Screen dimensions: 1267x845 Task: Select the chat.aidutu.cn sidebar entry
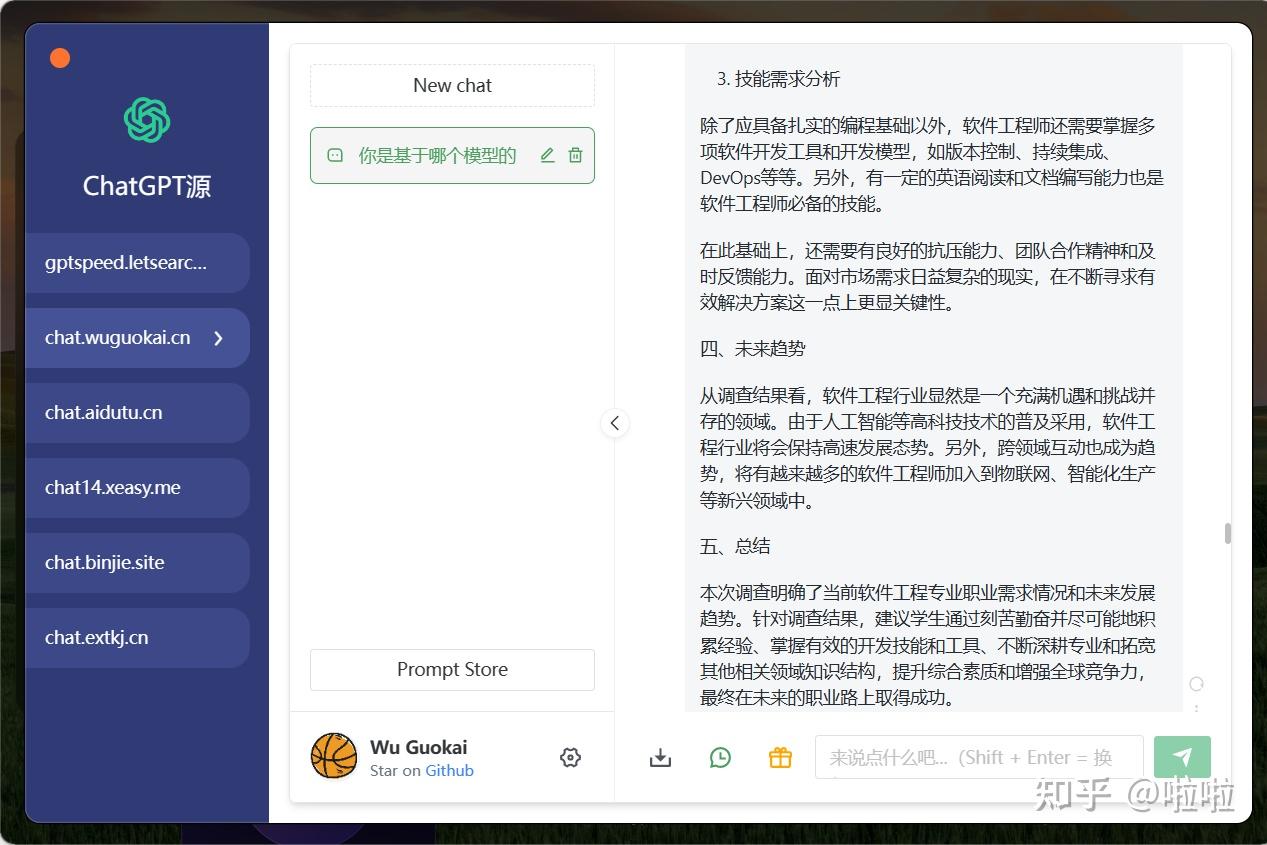(x=137, y=412)
